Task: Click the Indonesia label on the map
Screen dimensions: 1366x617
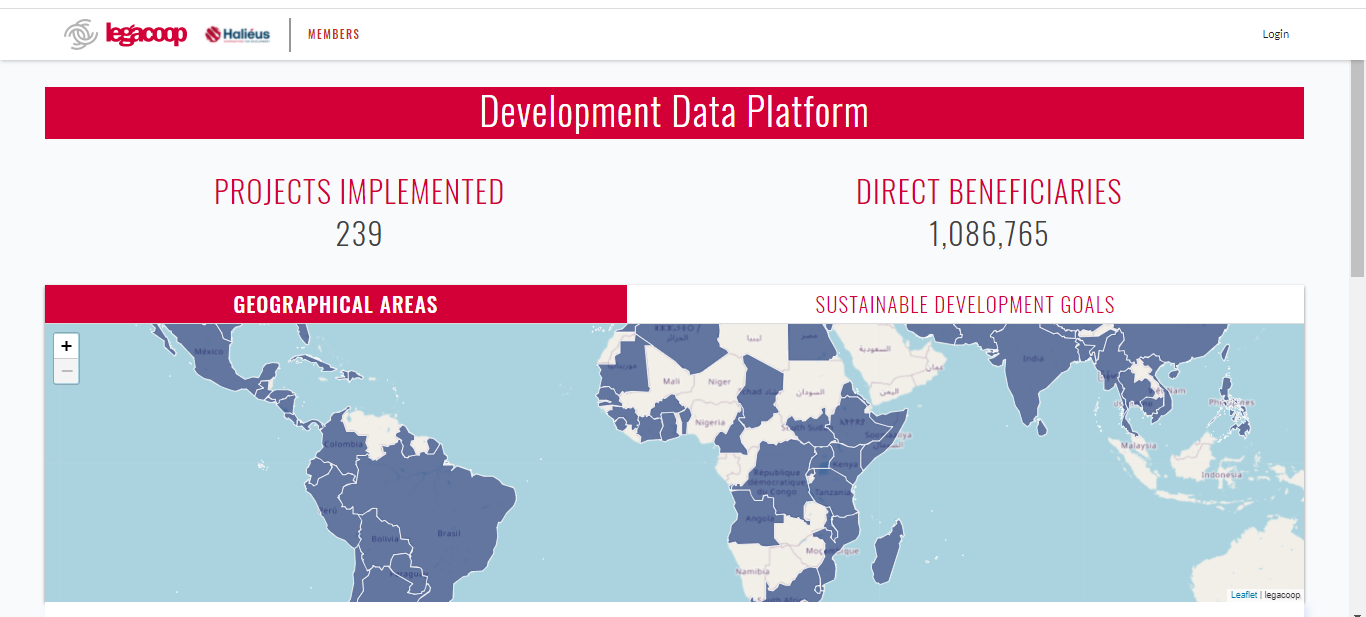Action: coord(1222,475)
